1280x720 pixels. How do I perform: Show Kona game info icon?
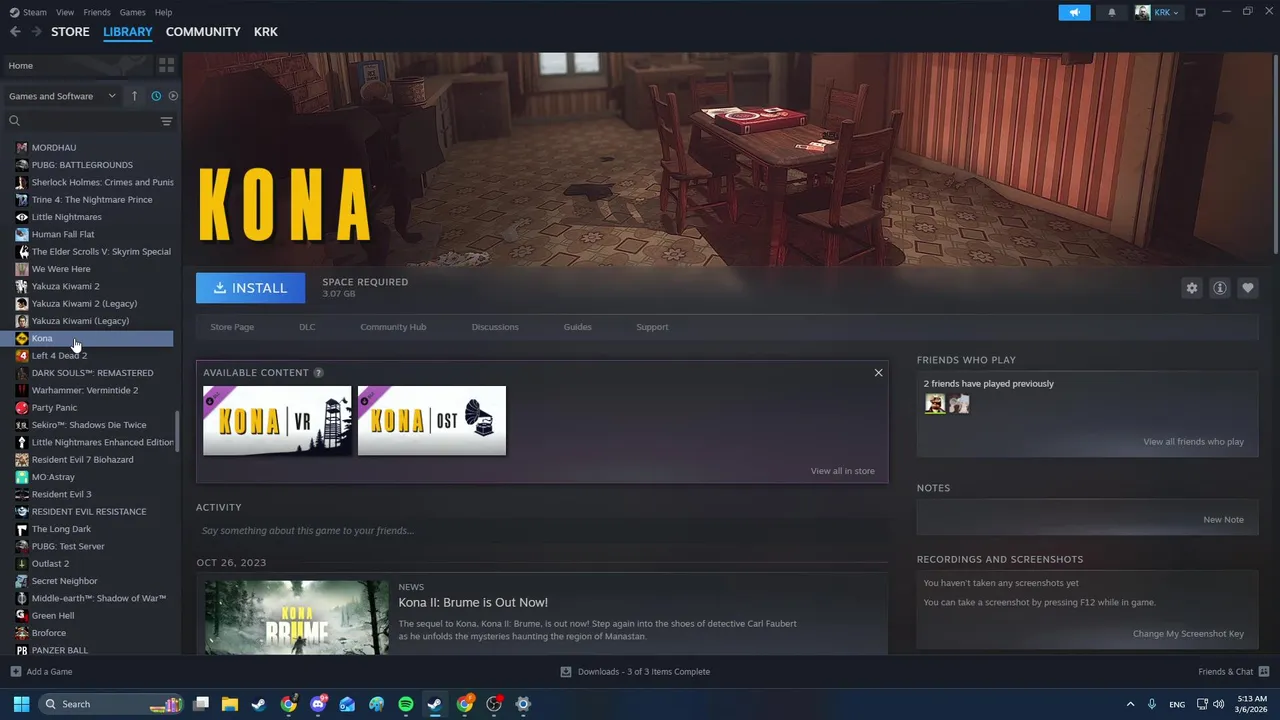[x=1220, y=288]
